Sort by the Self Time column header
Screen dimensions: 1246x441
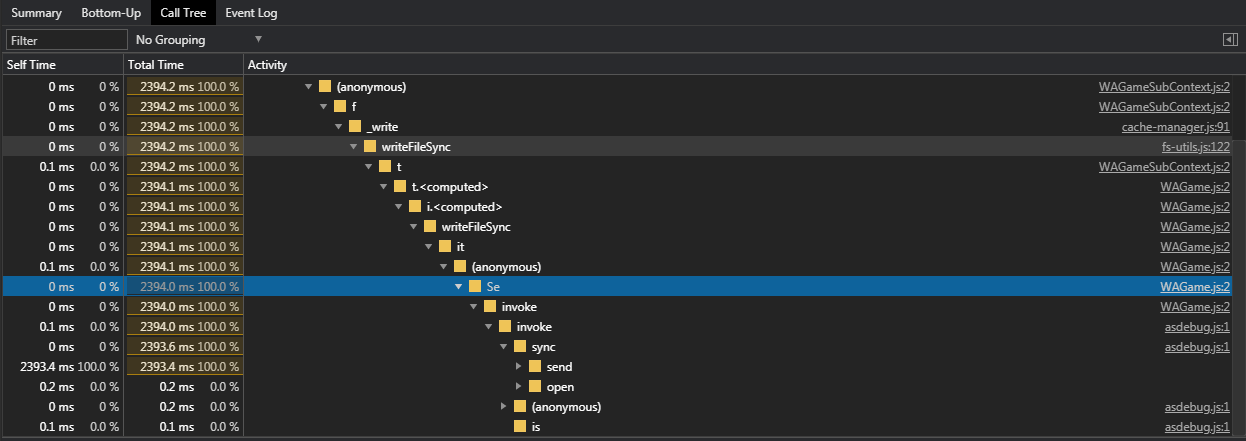(31, 65)
